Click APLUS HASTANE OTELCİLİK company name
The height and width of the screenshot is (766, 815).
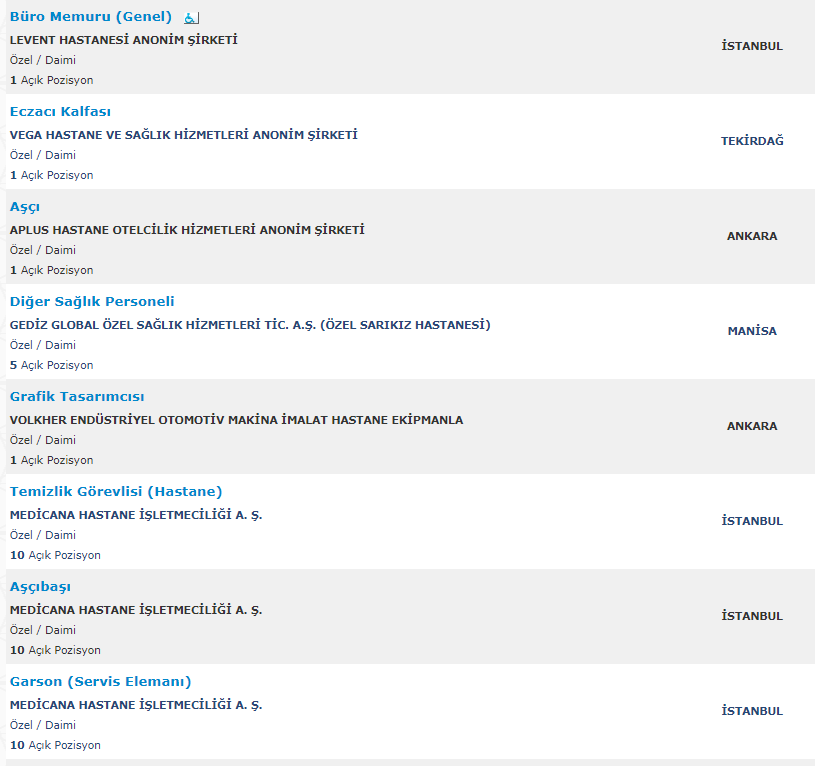187,230
